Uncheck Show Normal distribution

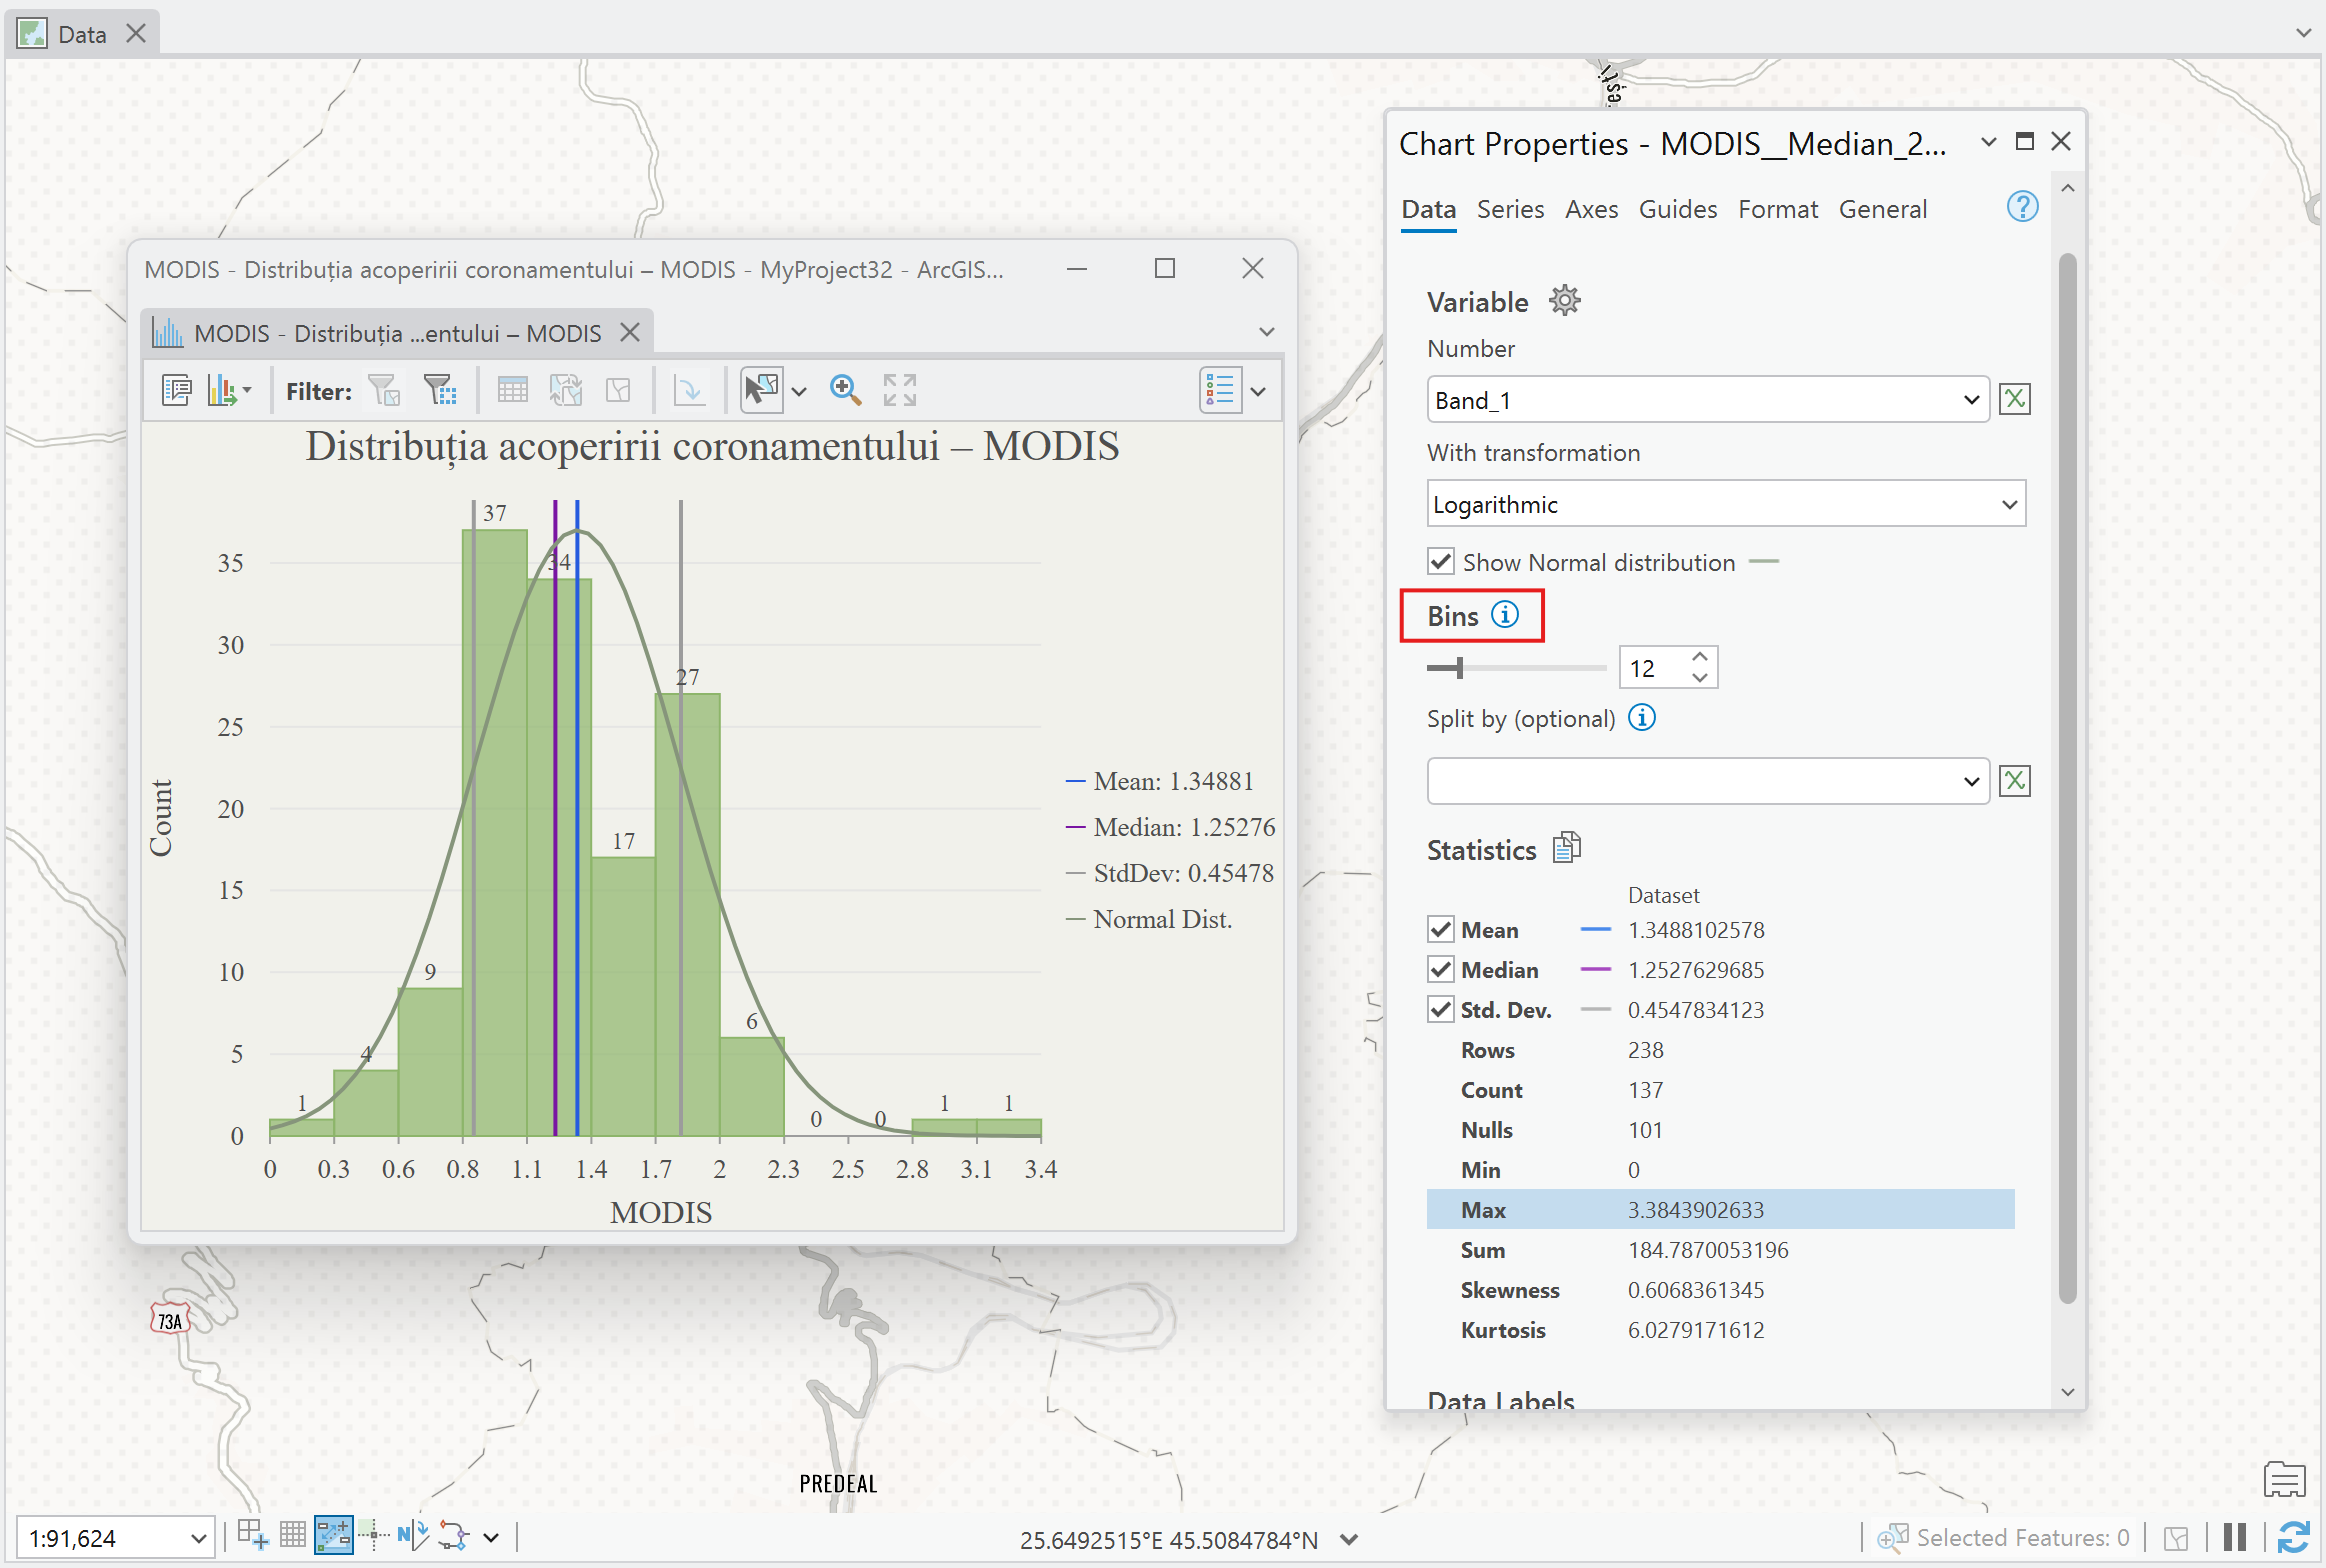pos(1440,562)
